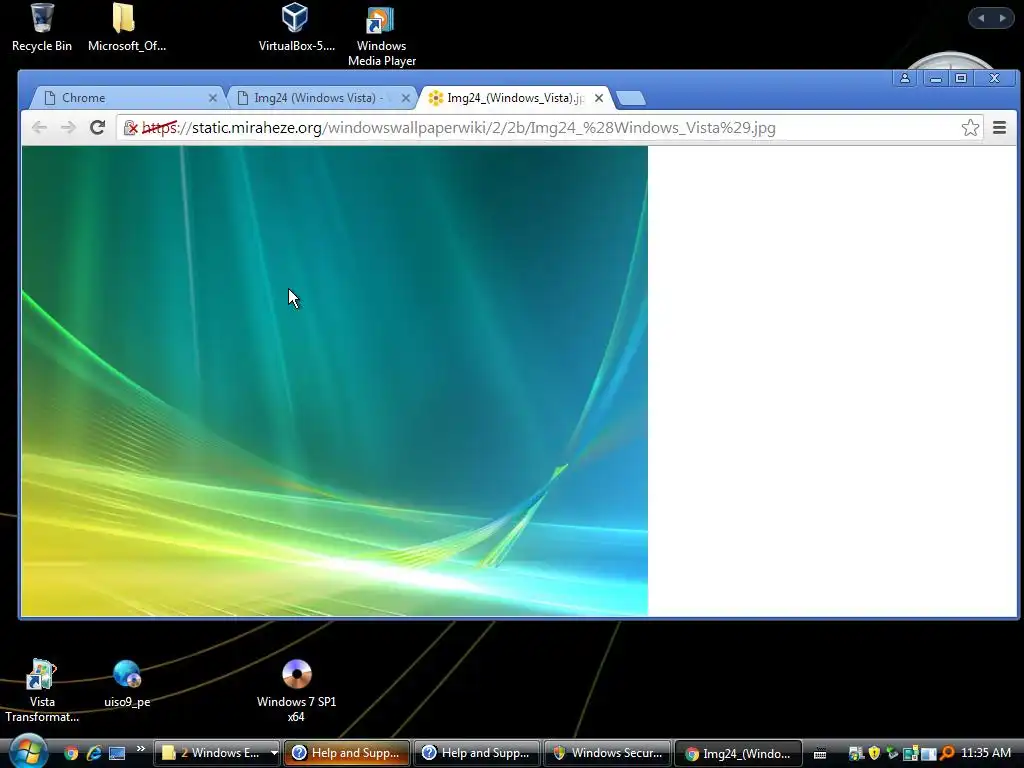Select the Windows Media Player shortcut
Image resolution: width=1024 pixels, height=768 pixels.
point(381,35)
